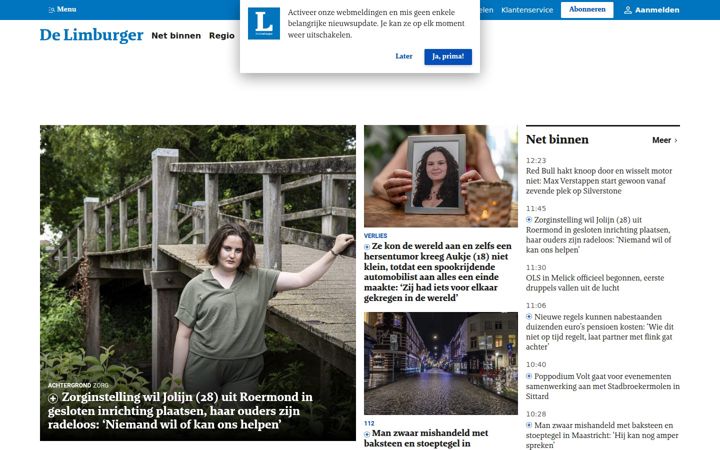Open the Menu search icon

point(51,10)
